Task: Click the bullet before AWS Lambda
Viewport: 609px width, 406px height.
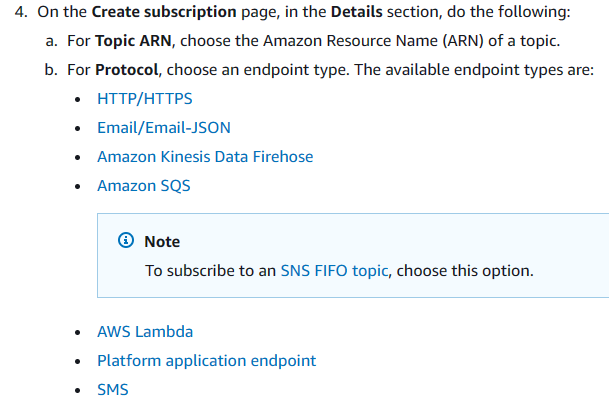Action: coord(78,333)
